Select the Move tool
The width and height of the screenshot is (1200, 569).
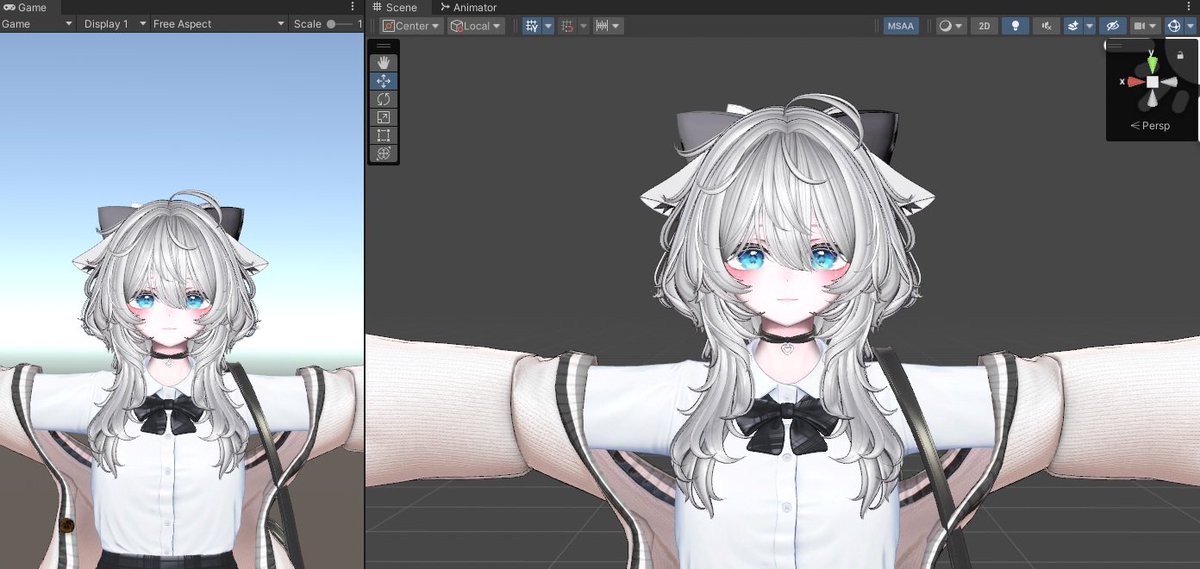click(383, 81)
